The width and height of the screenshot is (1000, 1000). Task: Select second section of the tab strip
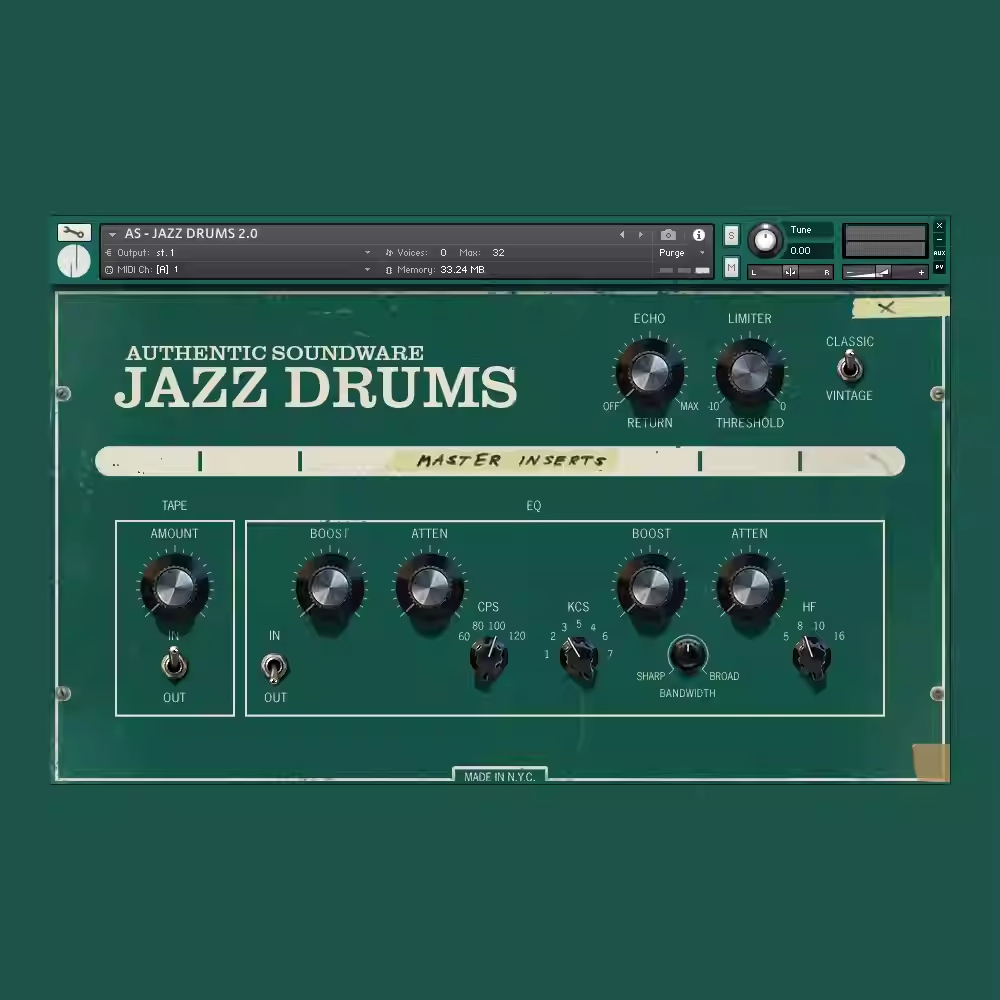250,461
